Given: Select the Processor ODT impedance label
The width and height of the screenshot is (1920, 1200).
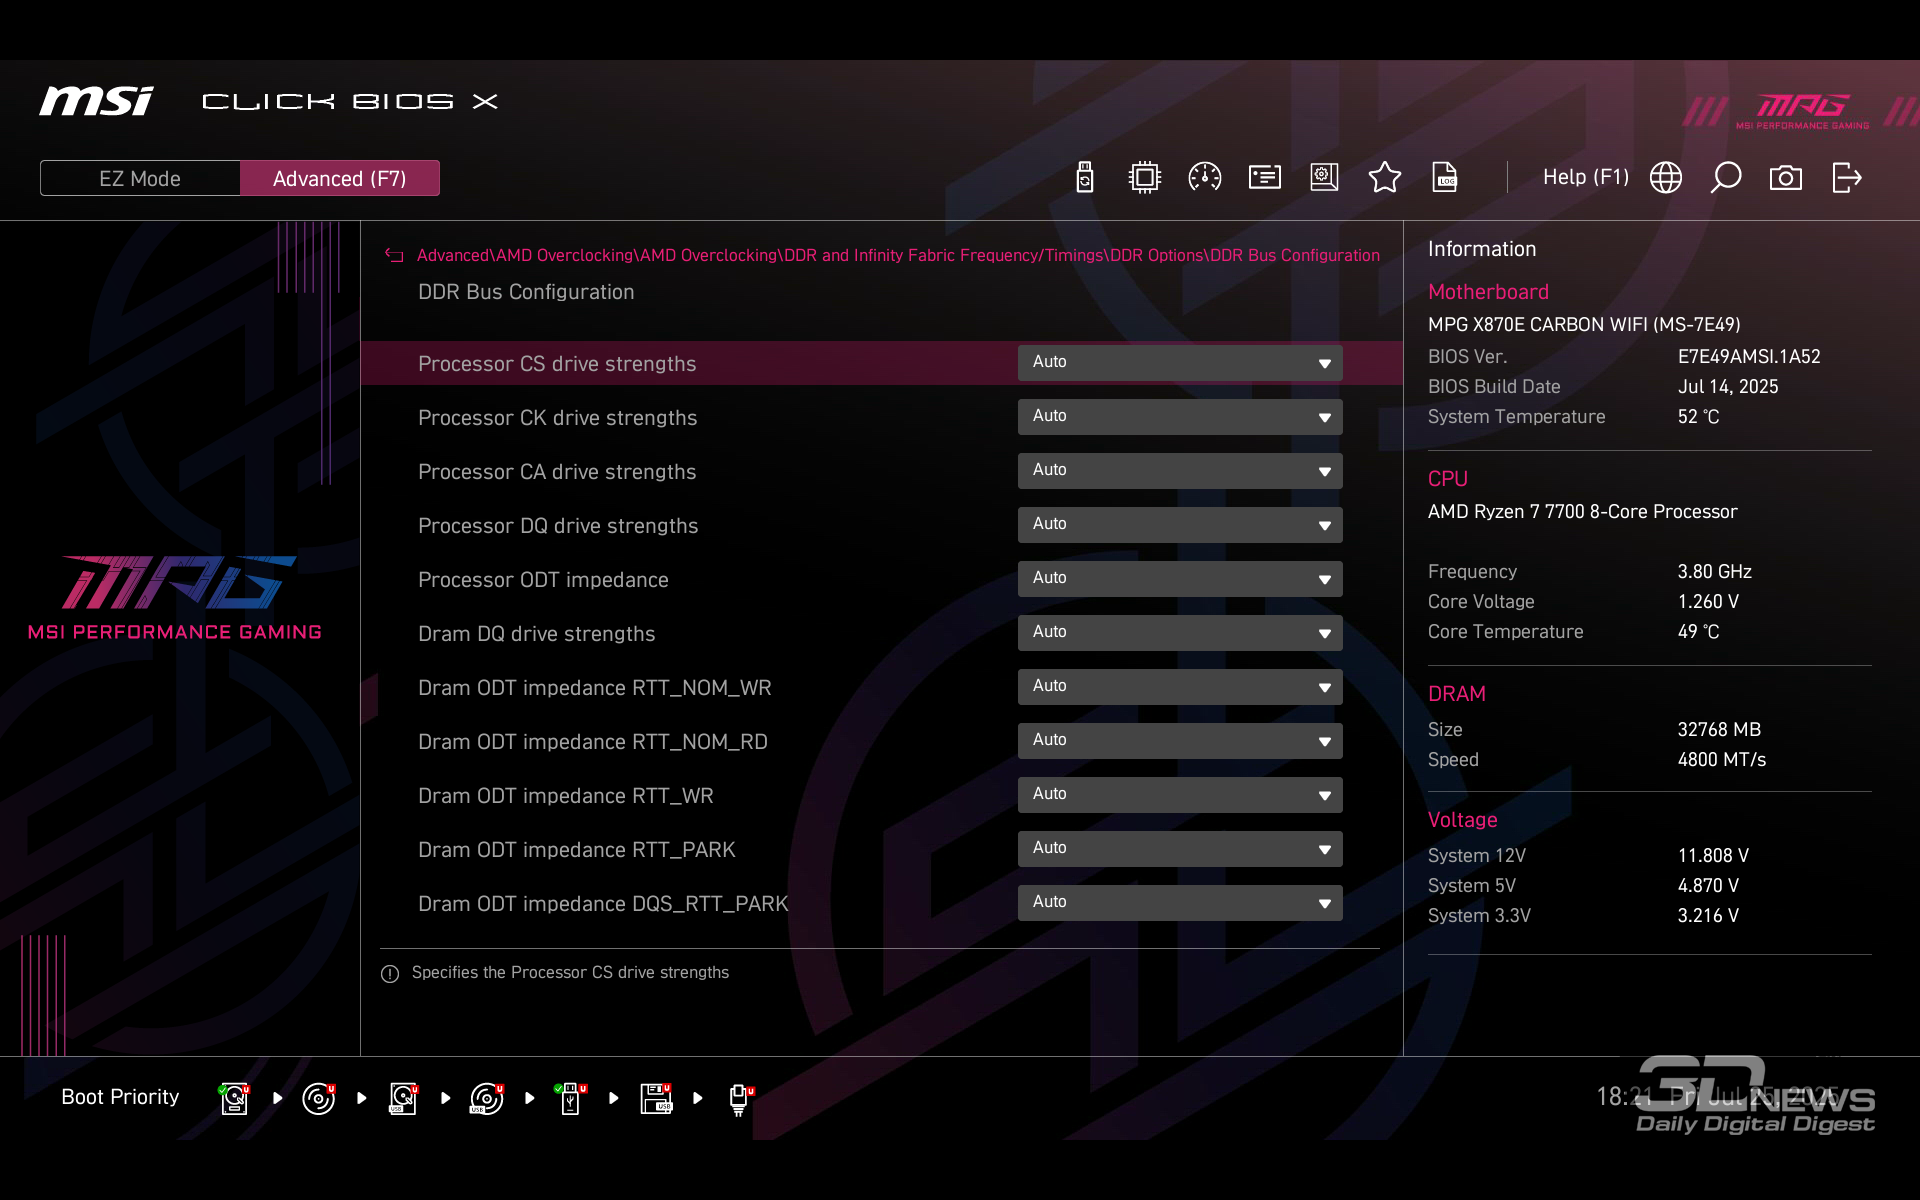Looking at the screenshot, I should tap(543, 580).
